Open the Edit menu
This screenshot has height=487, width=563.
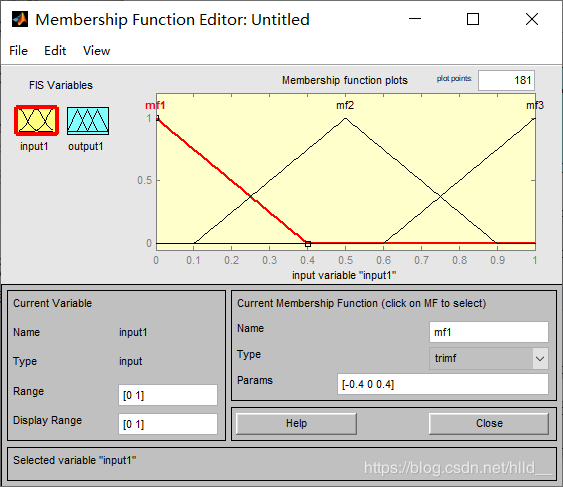55,51
